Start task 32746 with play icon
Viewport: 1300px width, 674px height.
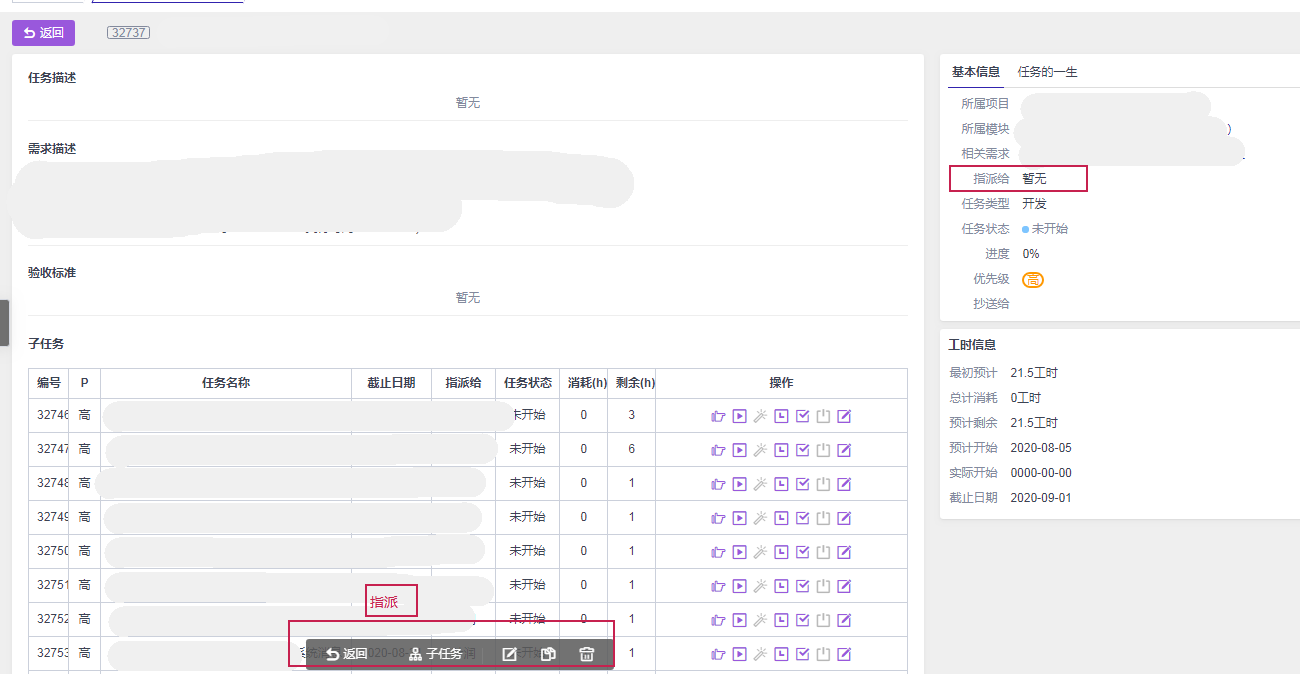739,416
